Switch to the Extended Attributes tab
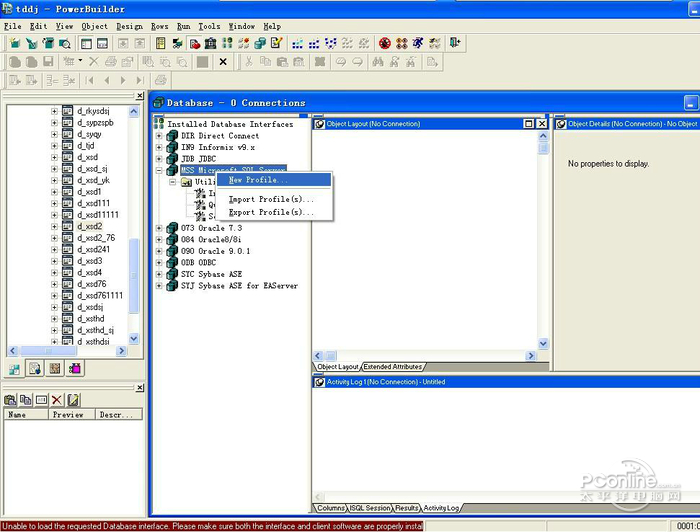 [x=393, y=367]
